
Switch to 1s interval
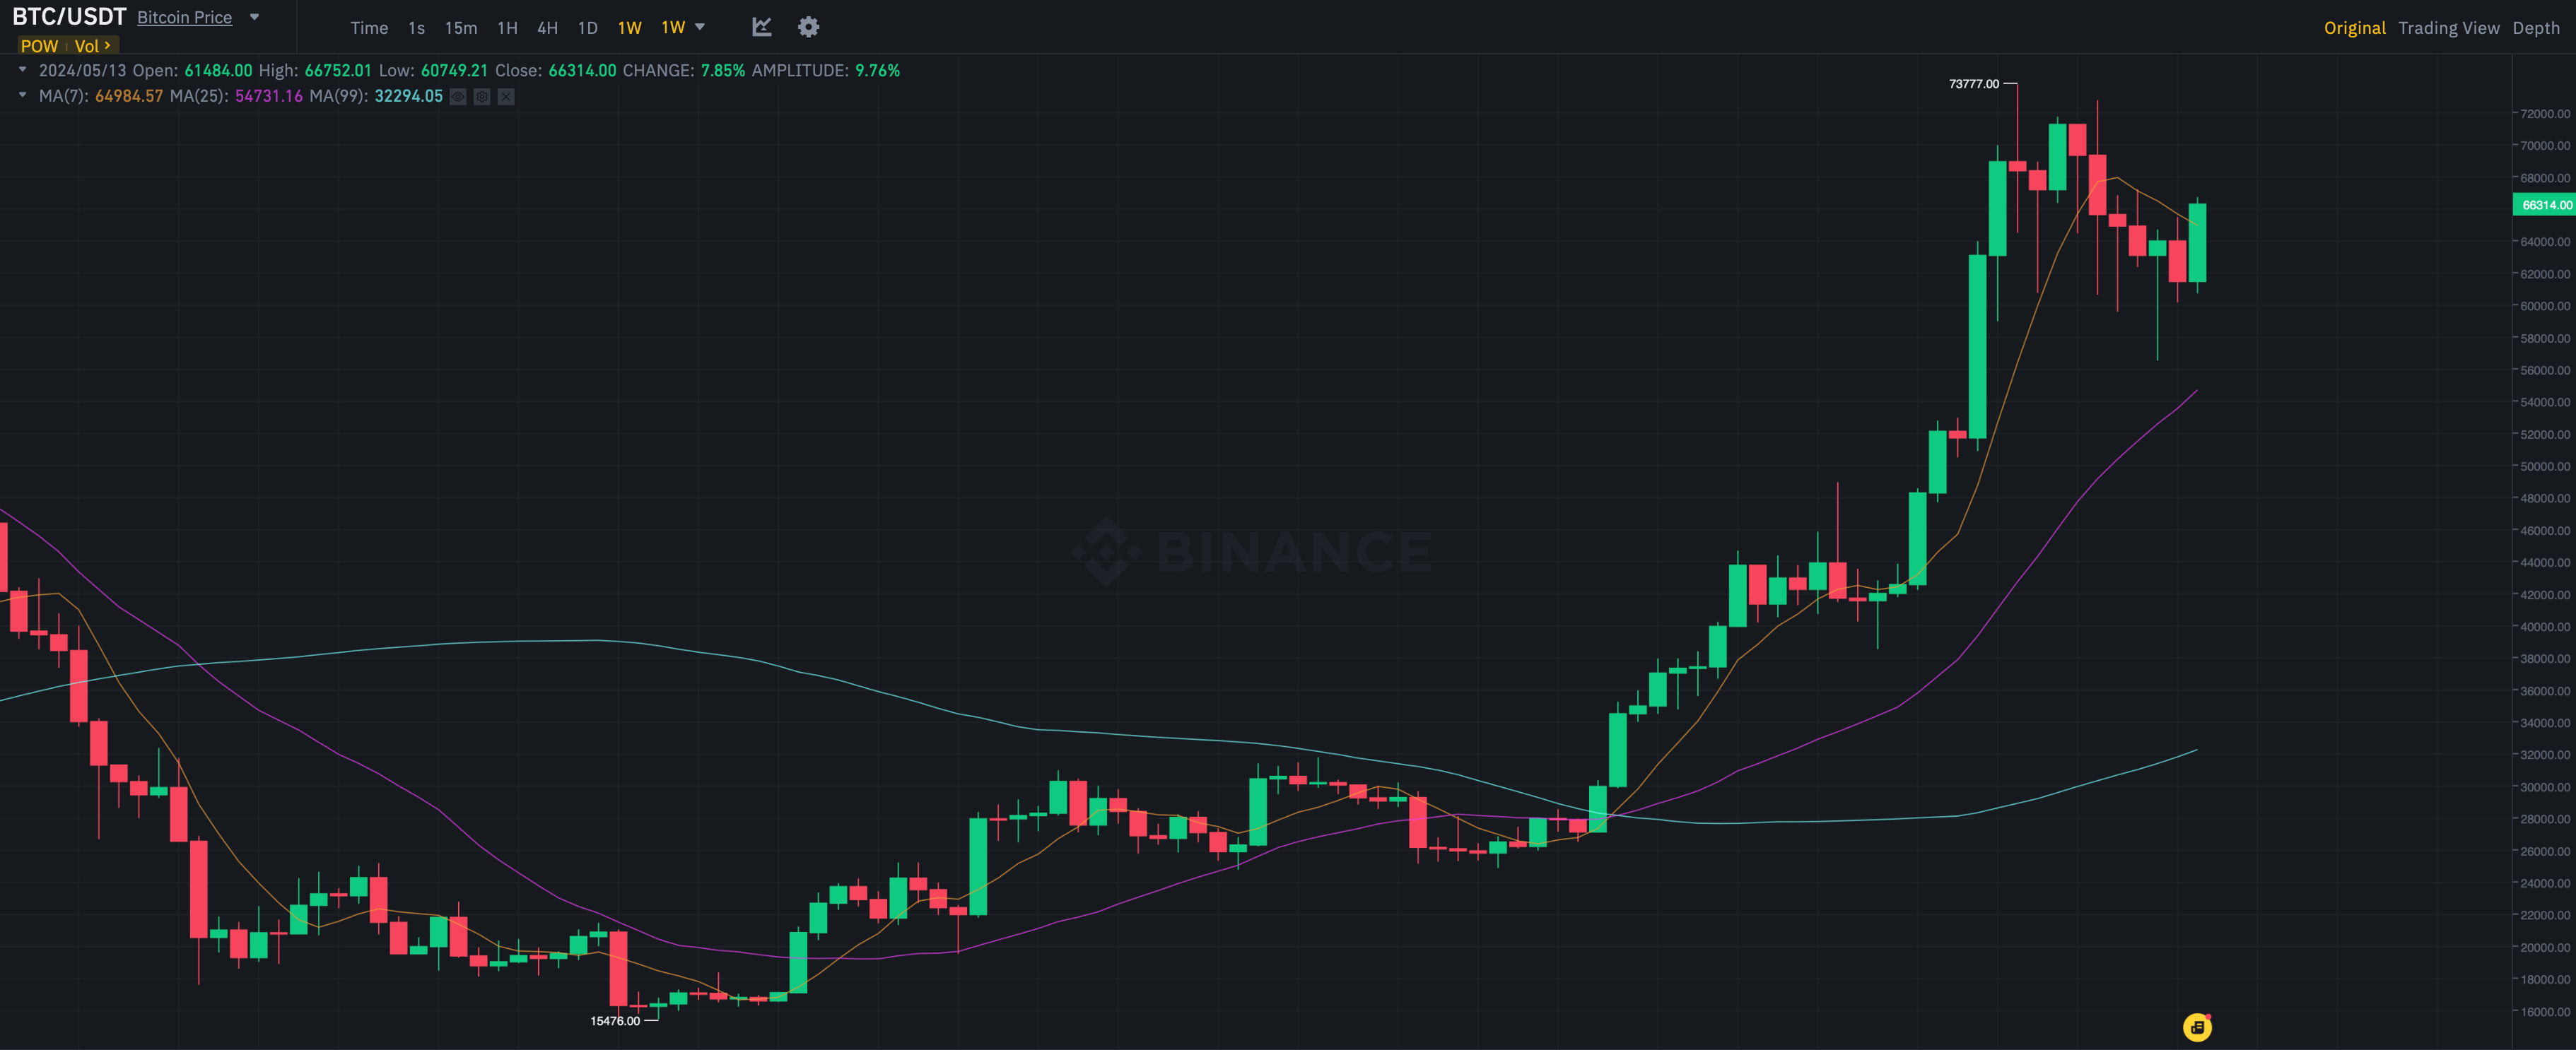pos(417,28)
